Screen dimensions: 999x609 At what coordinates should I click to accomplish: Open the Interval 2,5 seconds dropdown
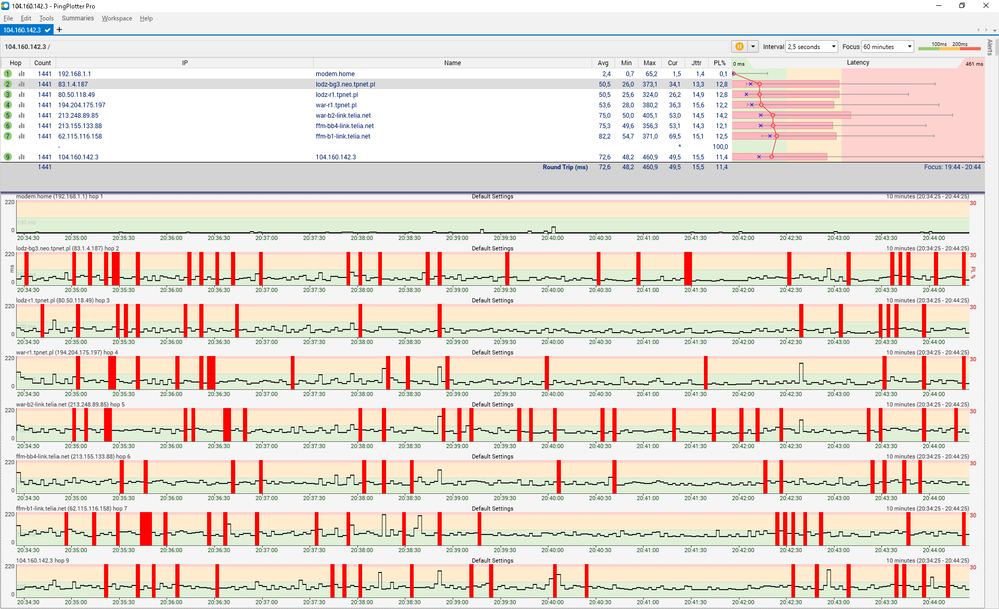811,46
